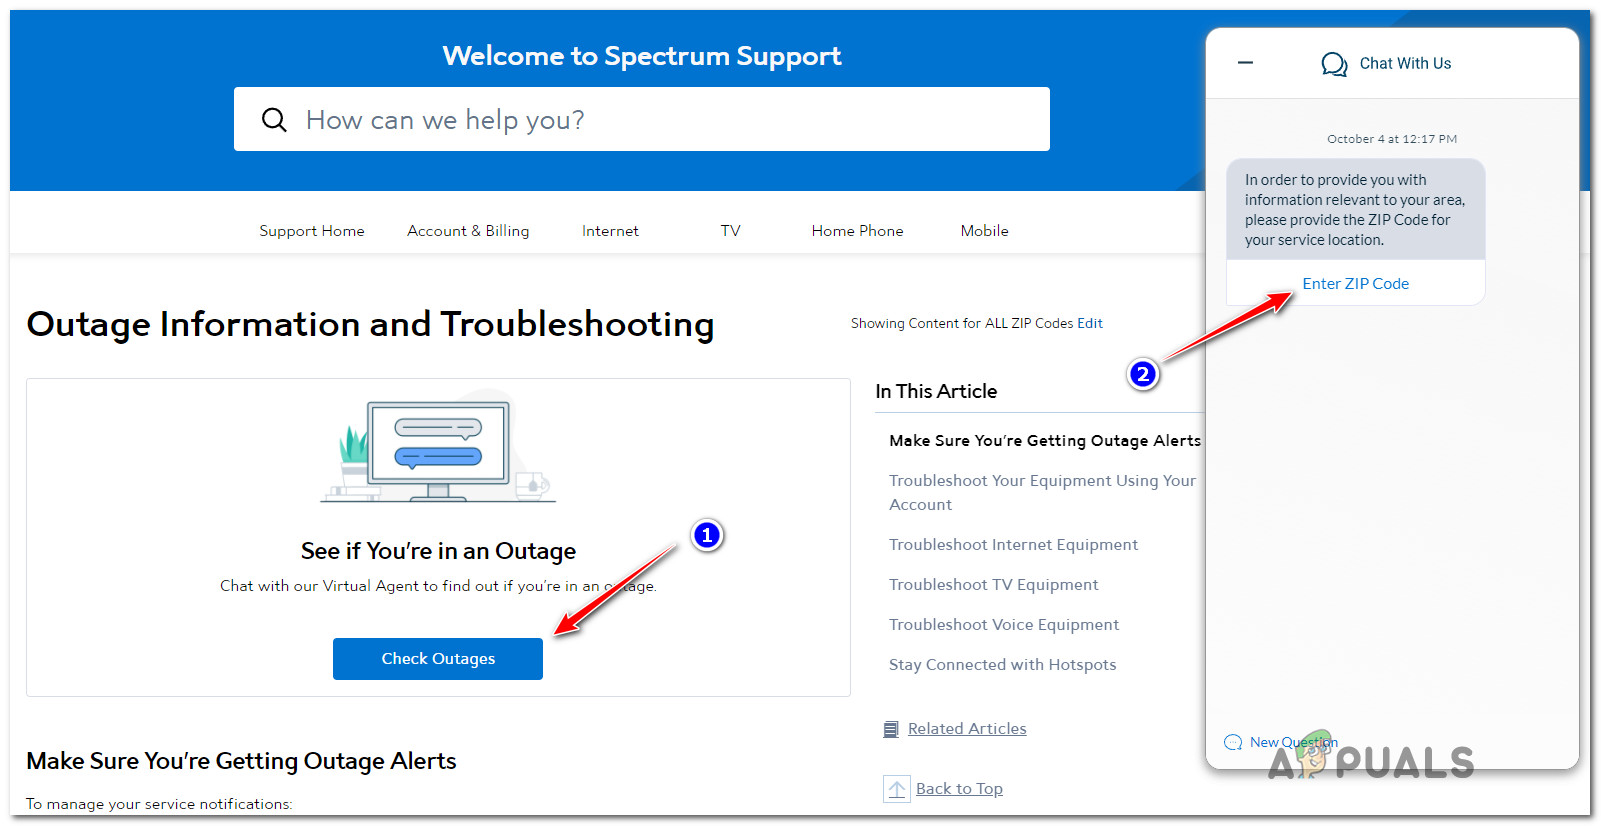Image resolution: width=1601 pixels, height=826 pixels.
Task: Click the Enter ZIP Code link
Action: click(1355, 284)
